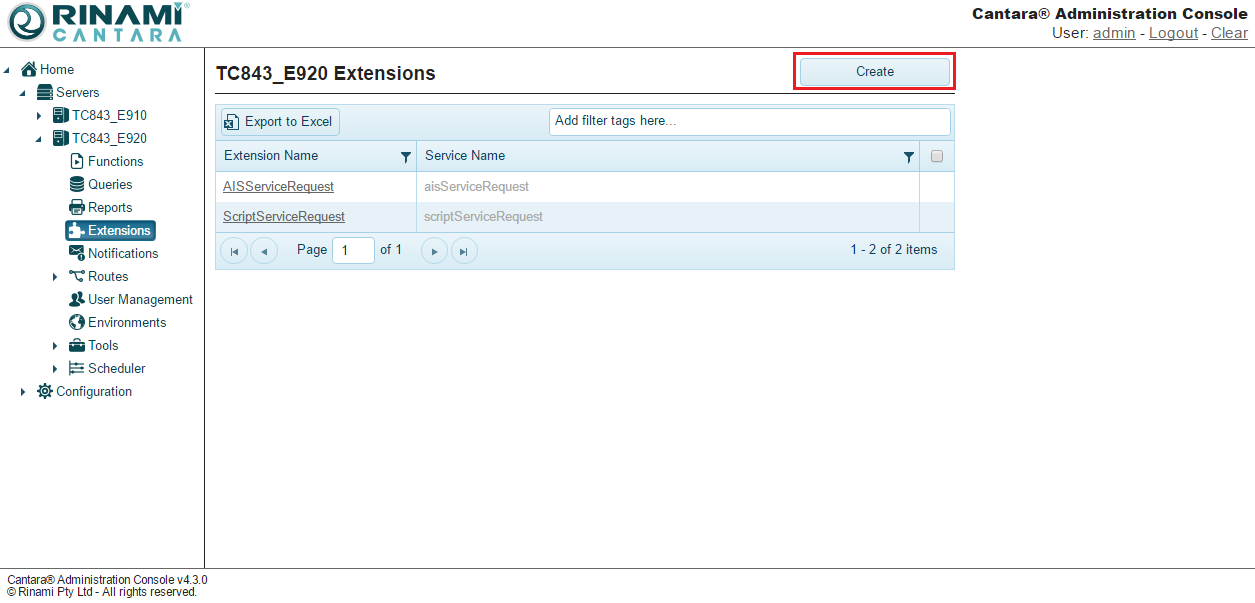The height and width of the screenshot is (603, 1255).
Task: Select Scheduler in the navigation tree
Action: click(x=116, y=368)
